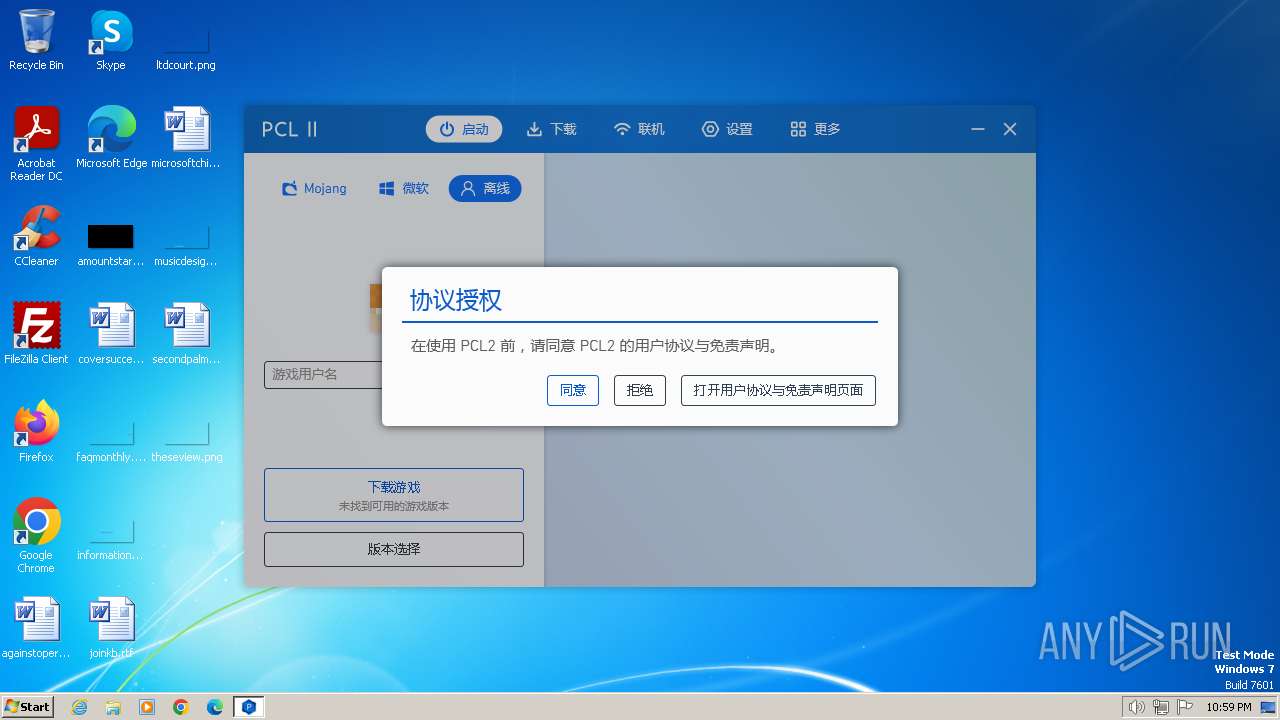Screen dimensions: 1280x720
Task: Open 版本选择 version selection
Action: pos(394,549)
